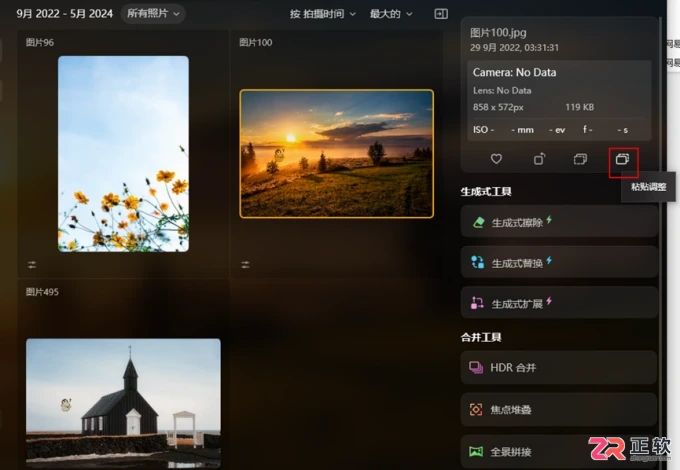Click the 生成式擦除 button
This screenshot has width=680, height=470.
pos(559,222)
